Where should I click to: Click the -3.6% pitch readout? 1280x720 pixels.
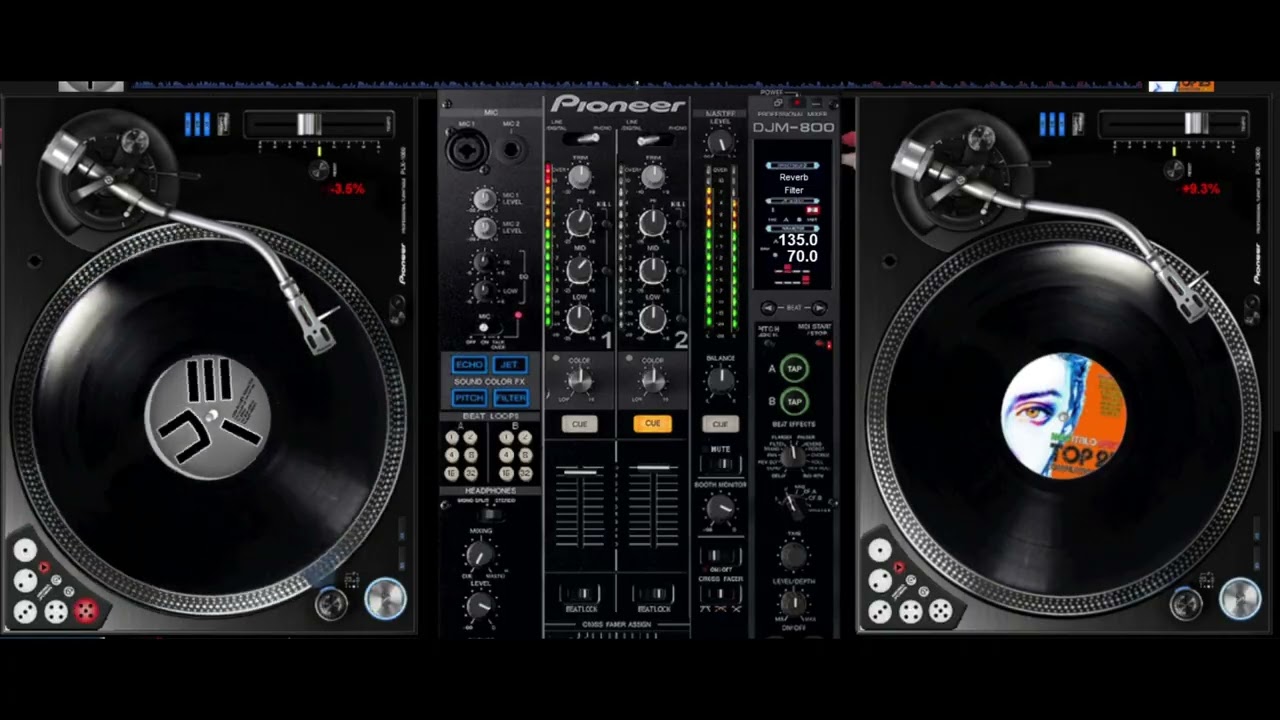click(x=348, y=188)
